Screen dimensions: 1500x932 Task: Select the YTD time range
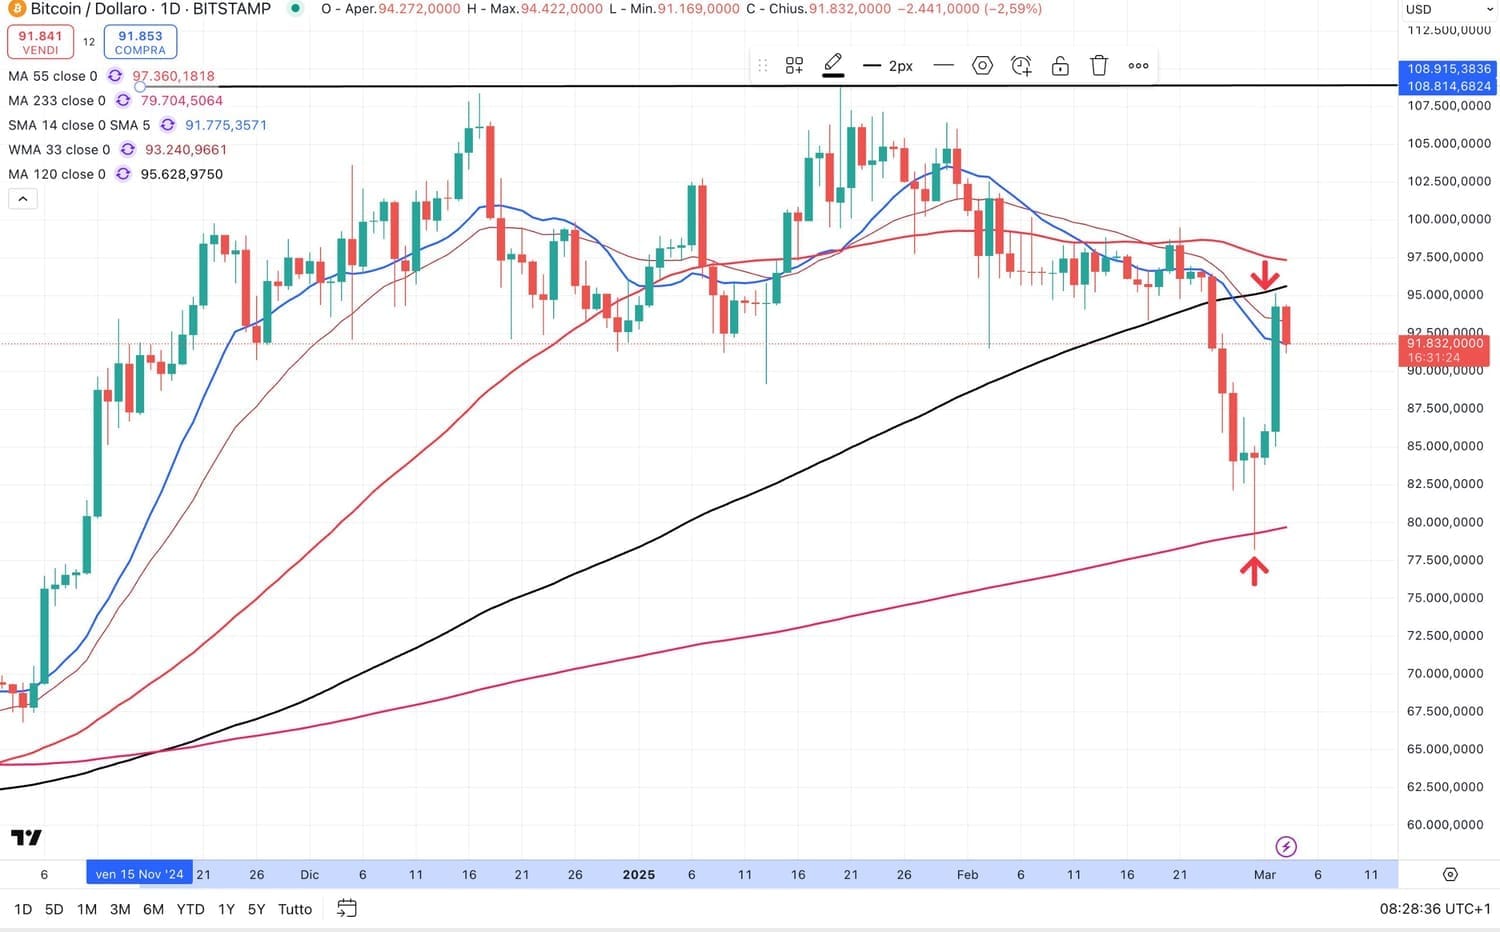pos(190,909)
